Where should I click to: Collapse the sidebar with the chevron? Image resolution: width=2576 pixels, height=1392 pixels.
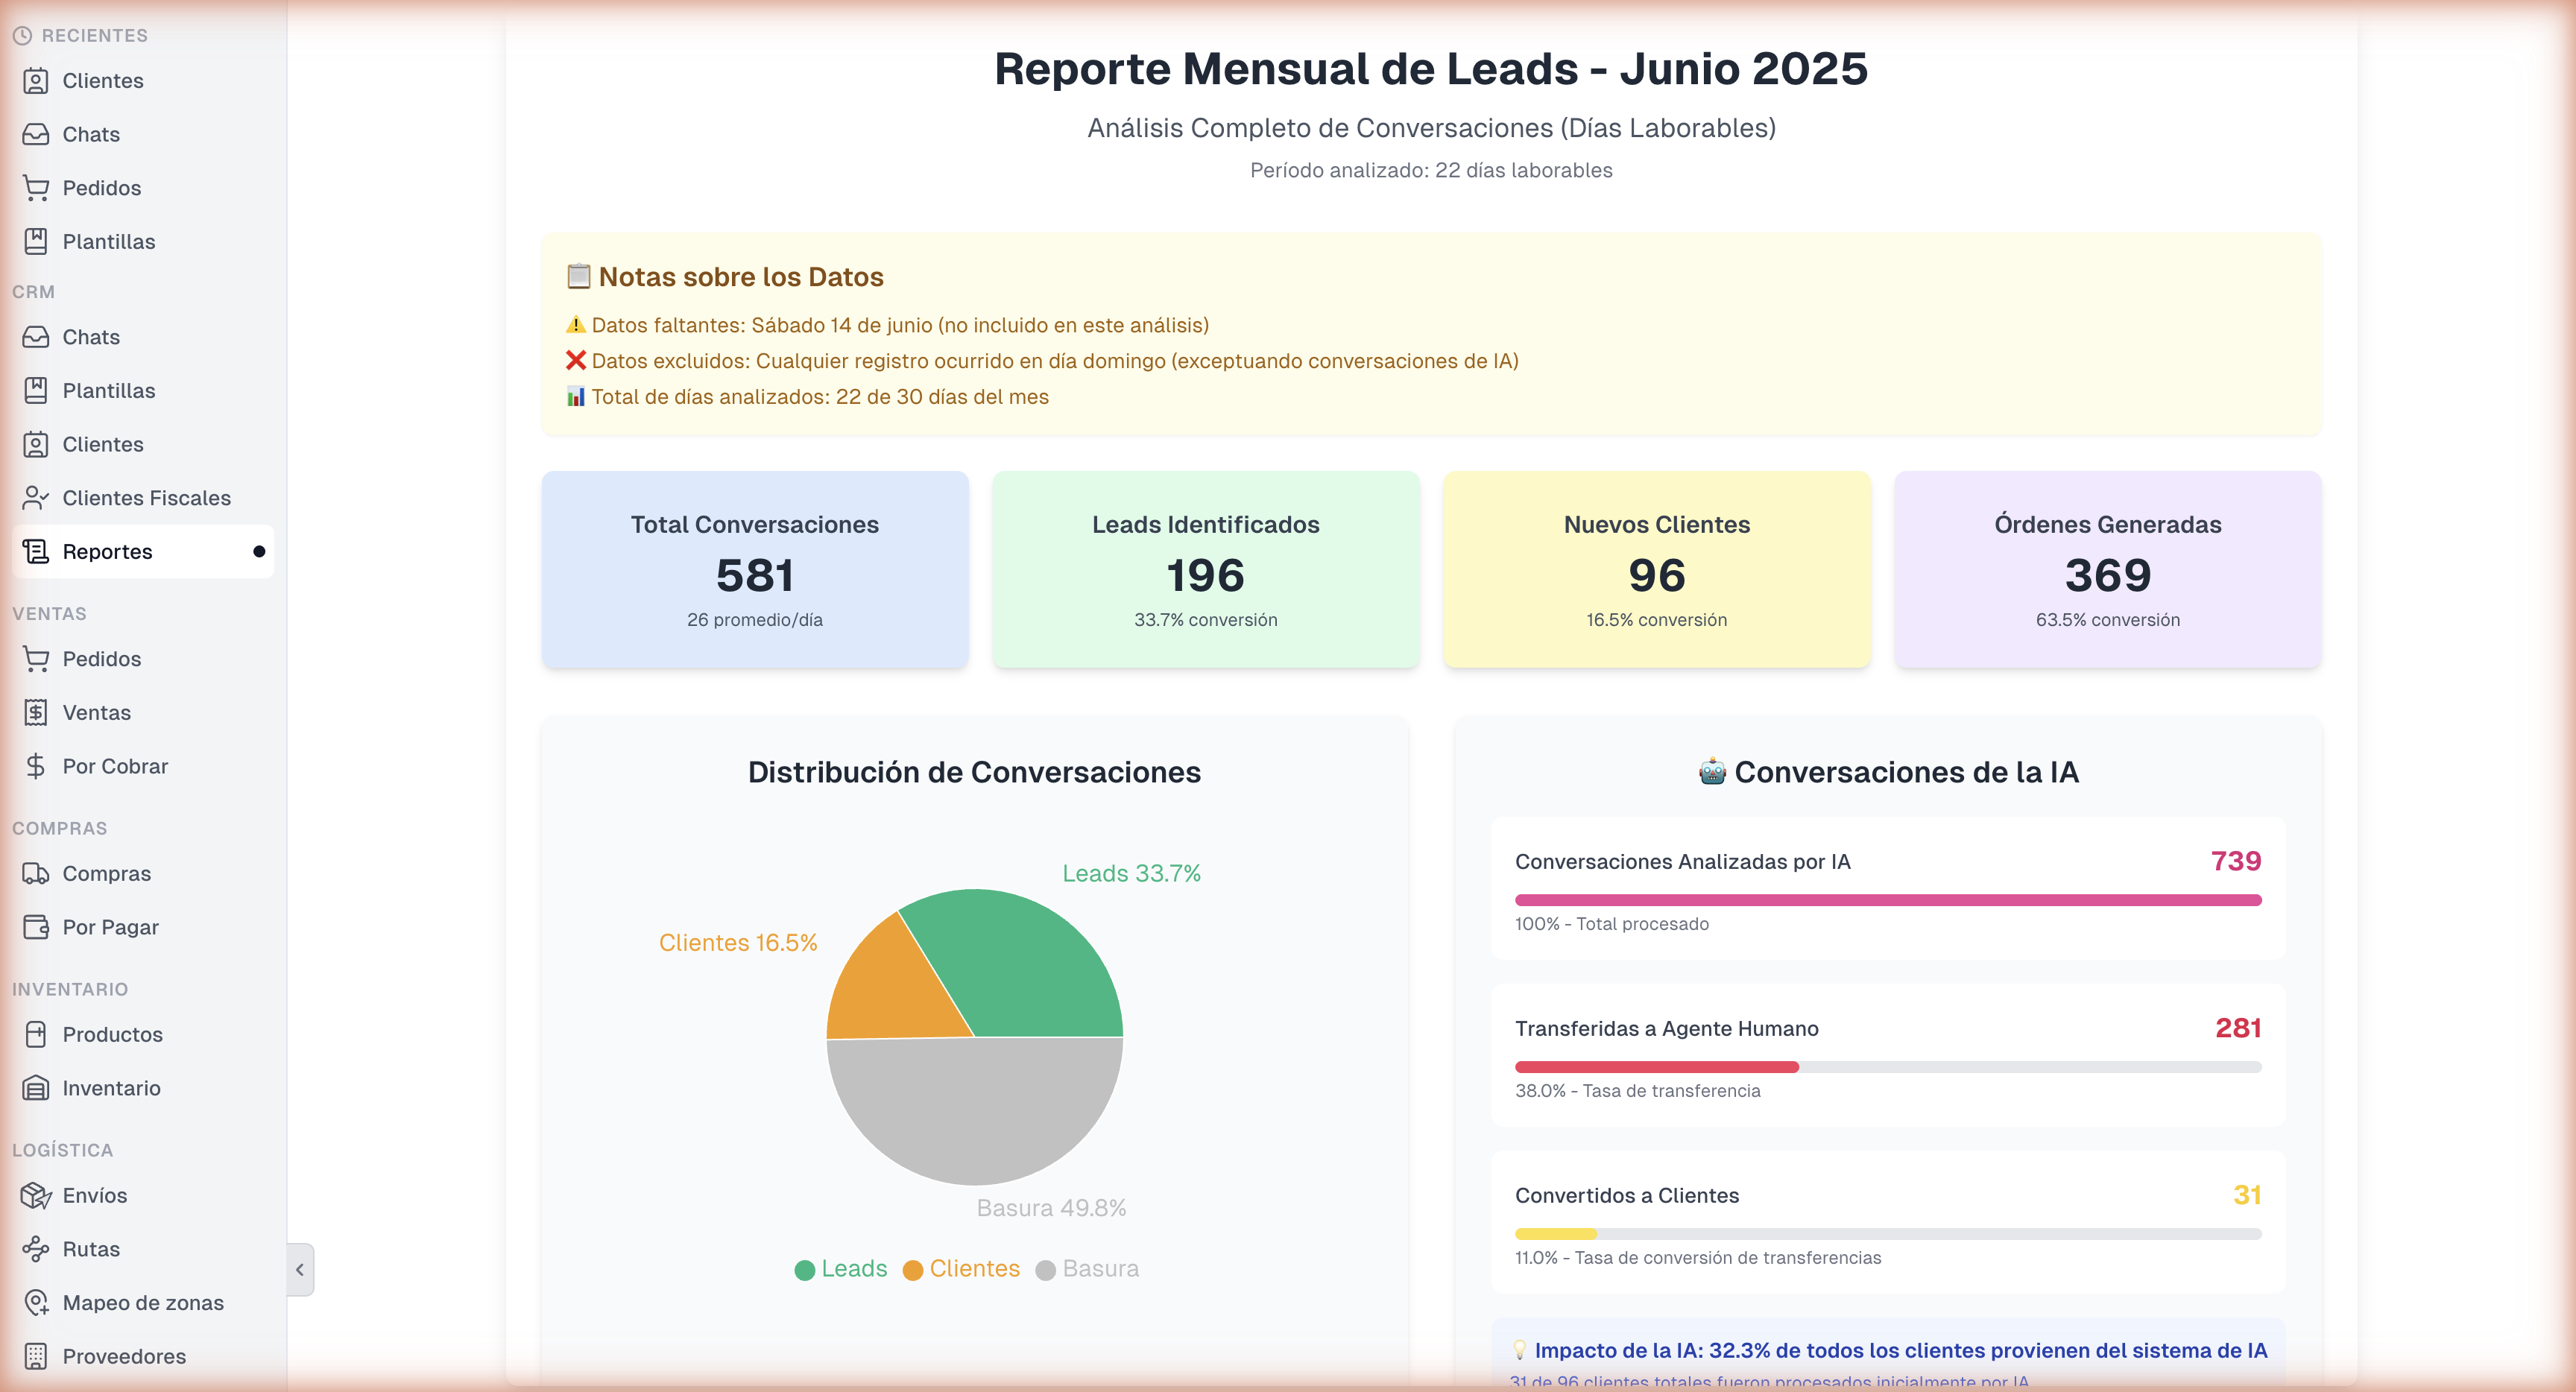click(300, 1269)
